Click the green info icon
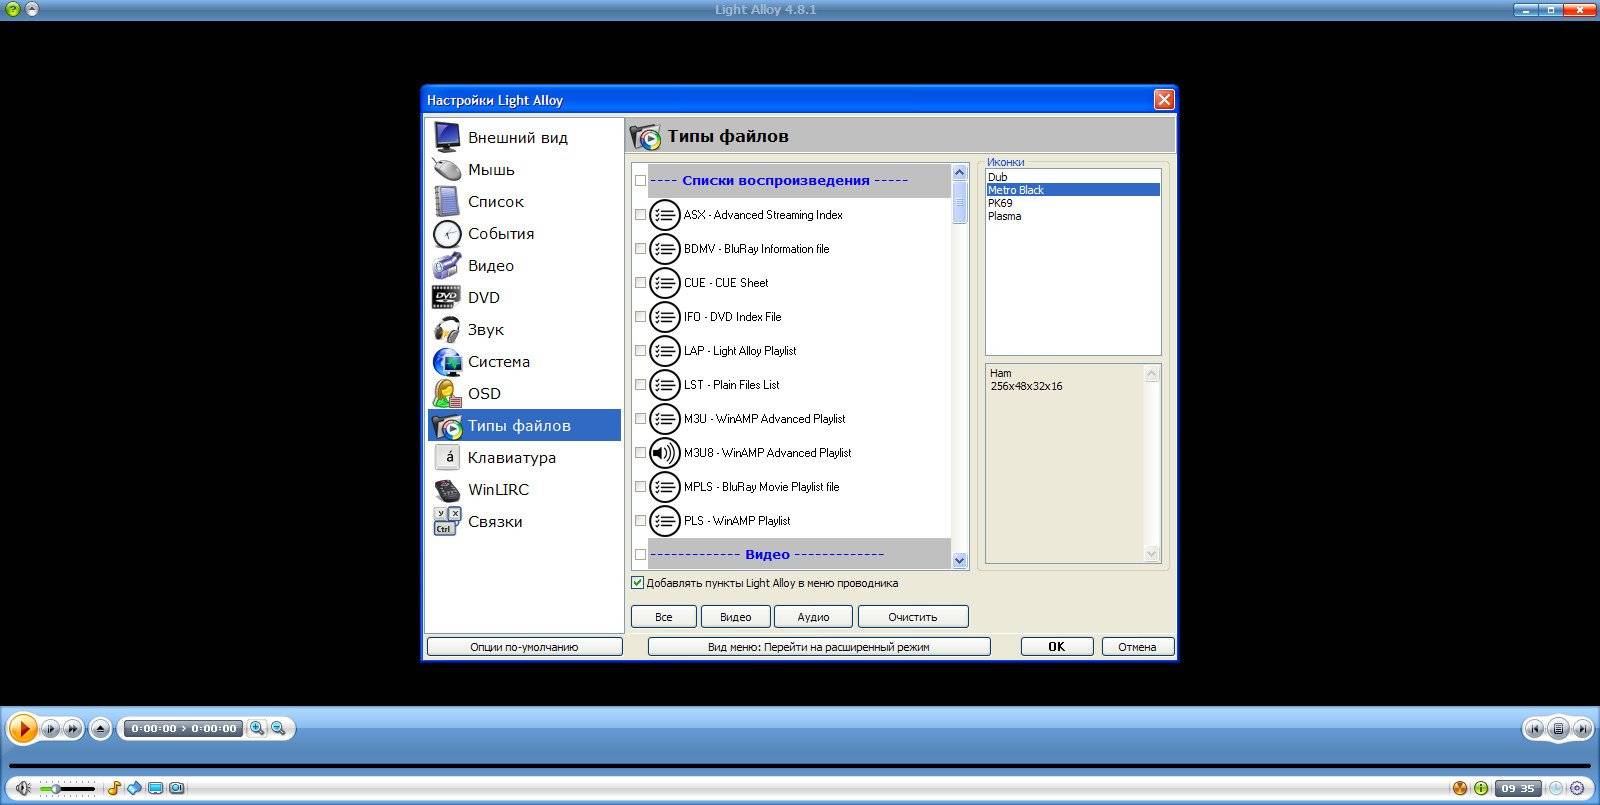Viewport: 1600px width, 805px height. click(x=1481, y=788)
